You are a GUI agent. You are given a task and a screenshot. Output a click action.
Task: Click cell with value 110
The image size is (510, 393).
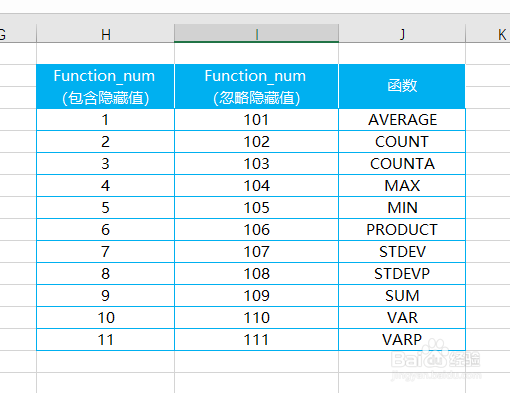(x=256, y=318)
